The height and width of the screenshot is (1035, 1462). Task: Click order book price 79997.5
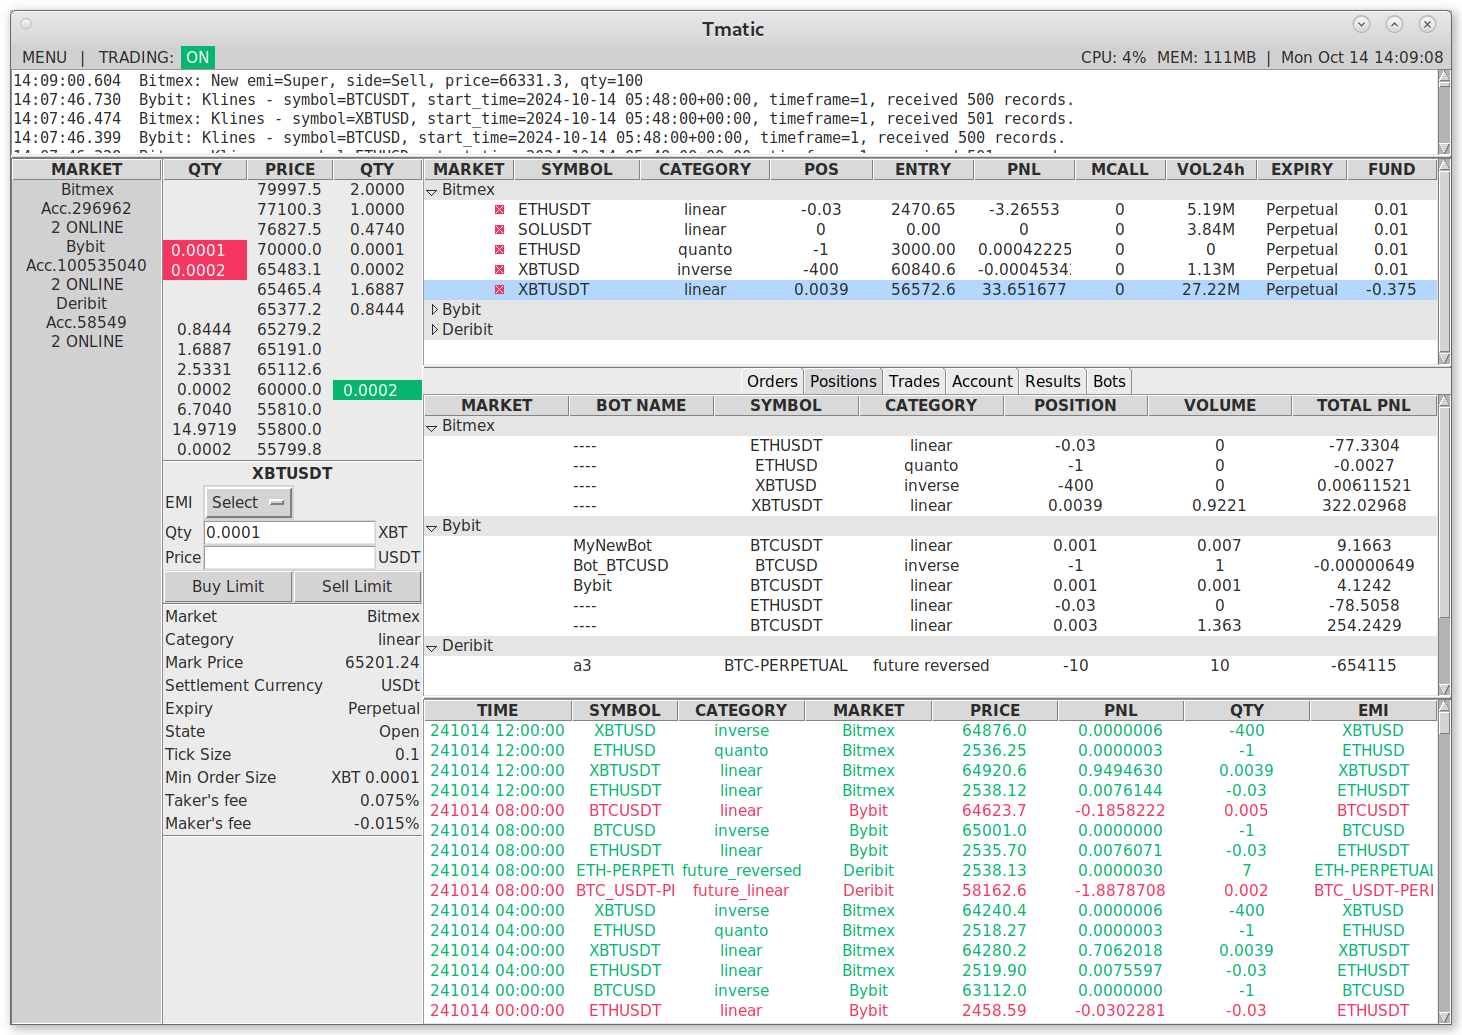[289, 190]
